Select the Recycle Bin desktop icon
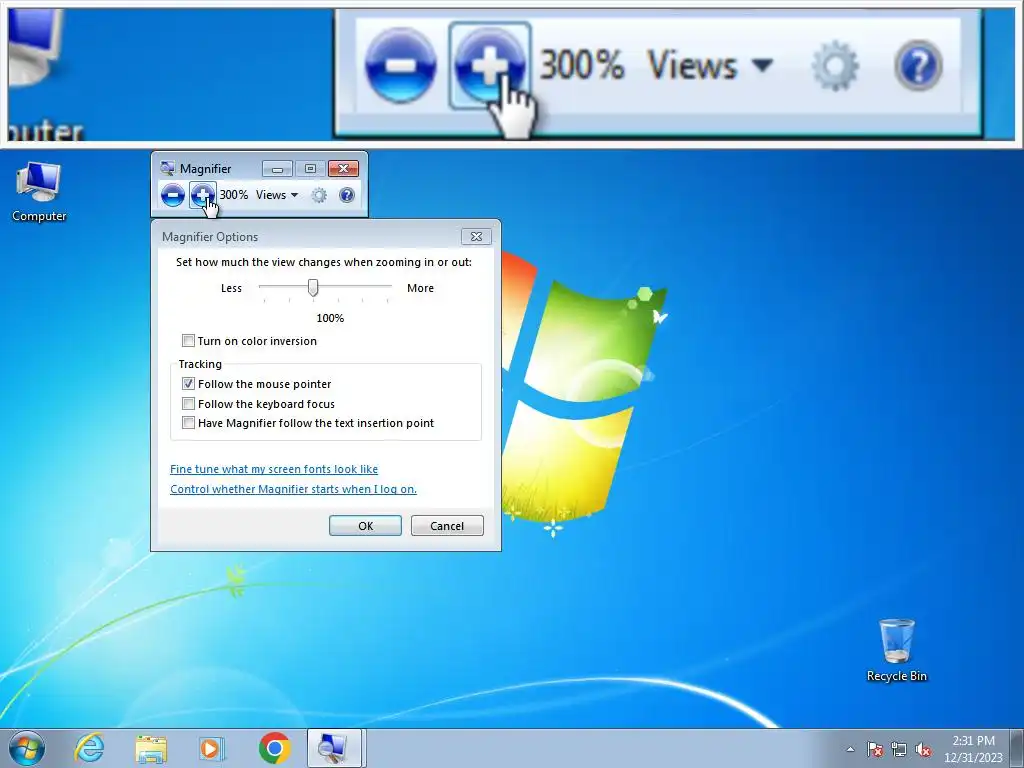The image size is (1024, 768). 897,650
